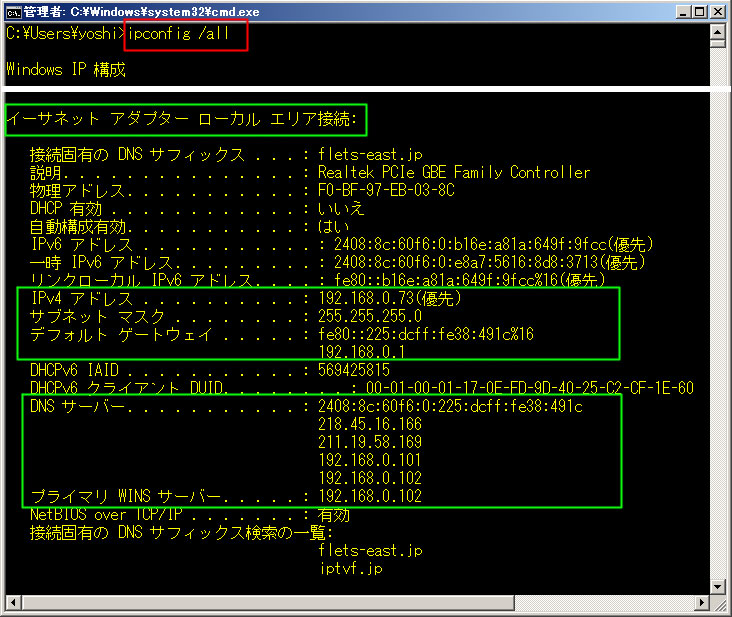
Task: Click the 自動構成有効 value はい
Action: click(333, 226)
